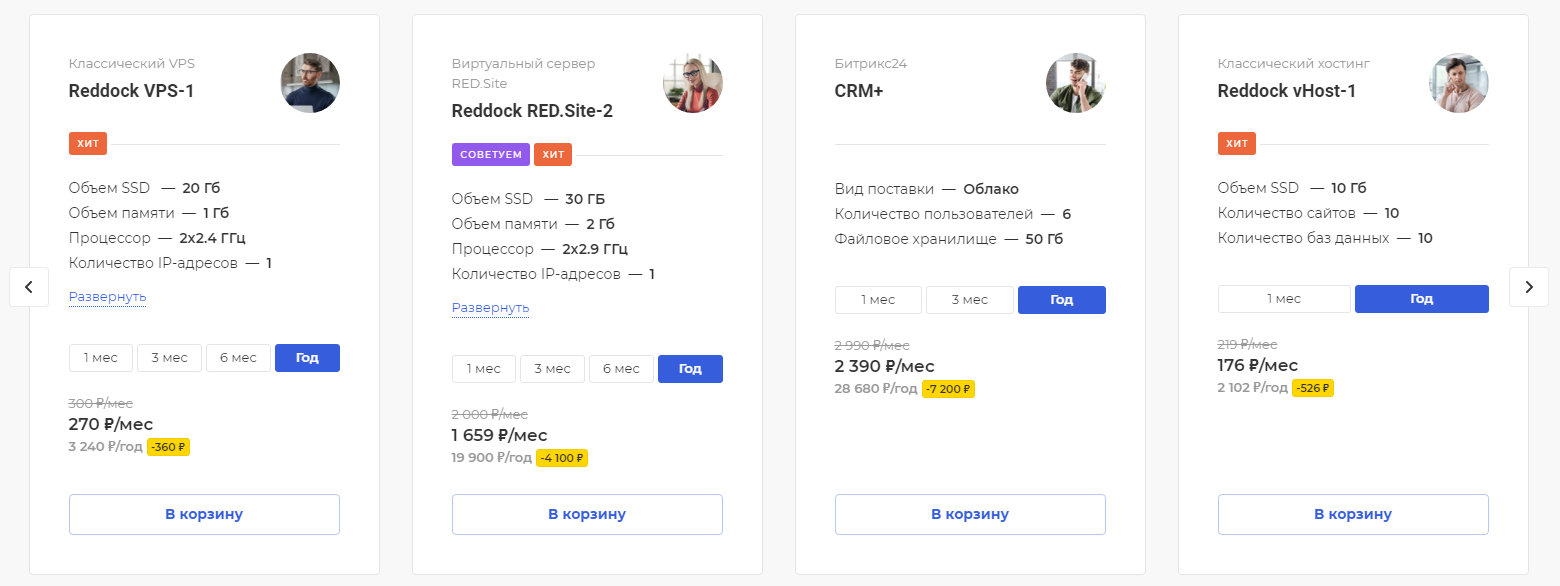
Task: Select 1 мес period for Reddock VPS-1
Action: tap(100, 358)
